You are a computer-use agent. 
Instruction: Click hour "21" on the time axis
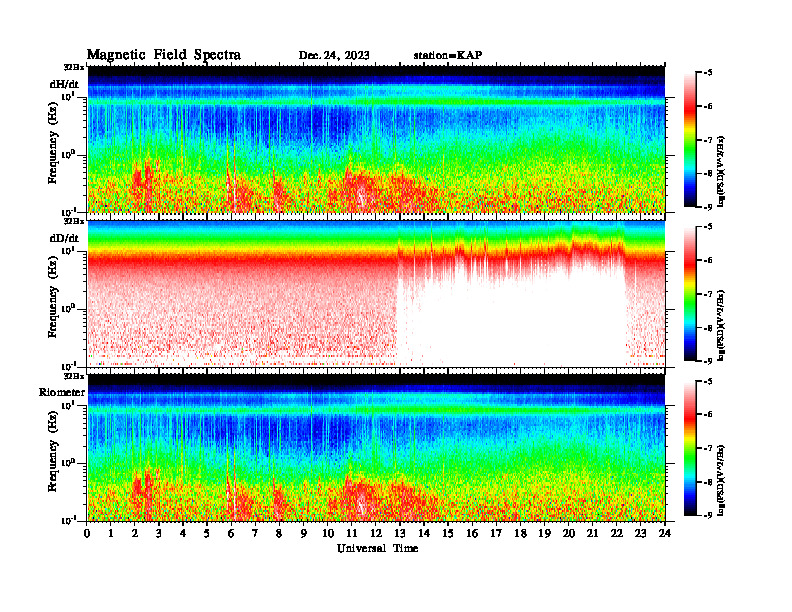[592, 533]
